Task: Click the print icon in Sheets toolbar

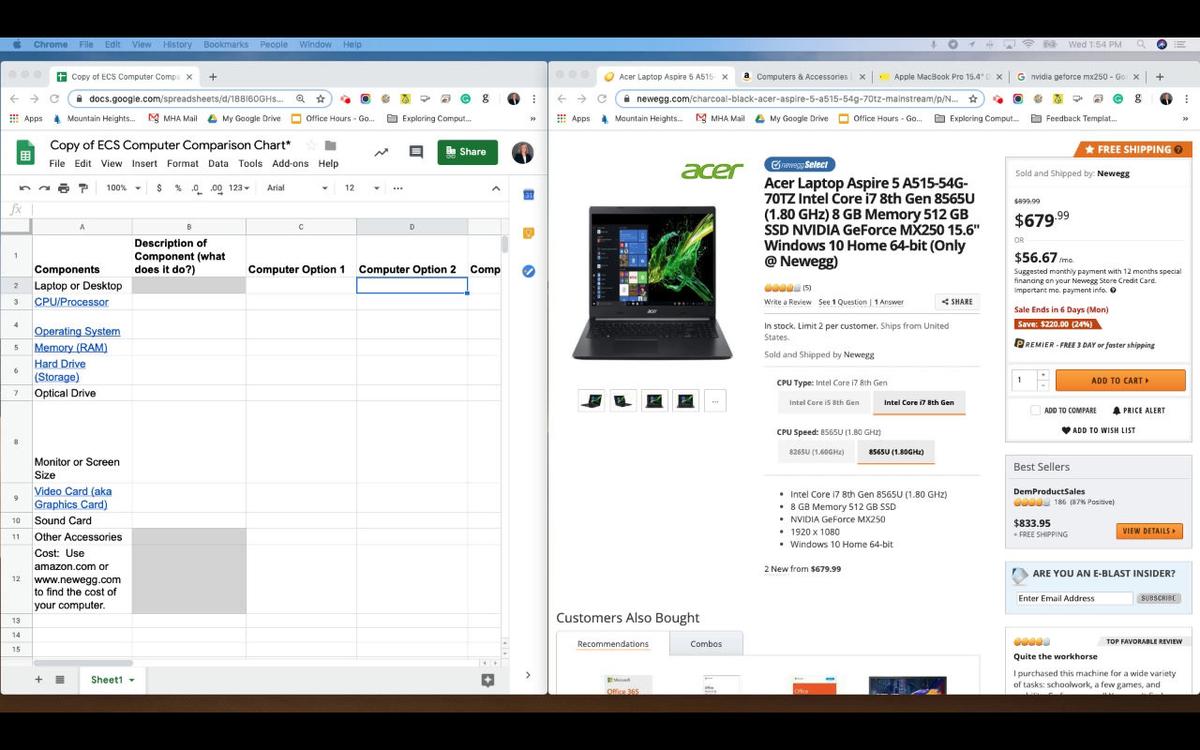Action: tap(64, 188)
